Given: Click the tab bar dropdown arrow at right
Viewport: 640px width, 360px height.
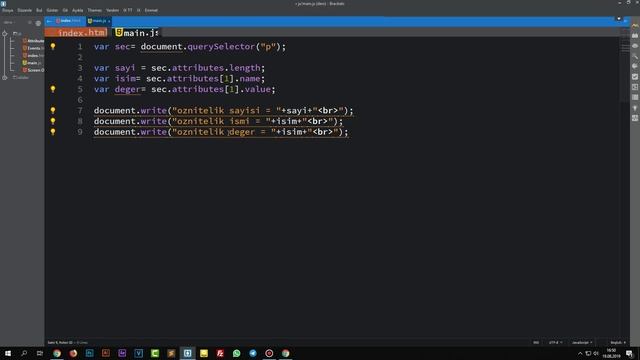Looking at the screenshot, I should coord(619,19).
